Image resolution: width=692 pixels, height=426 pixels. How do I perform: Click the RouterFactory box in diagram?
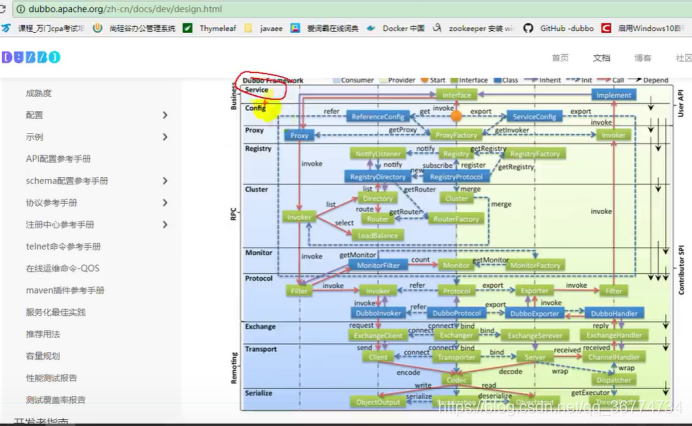pyautogui.click(x=456, y=219)
